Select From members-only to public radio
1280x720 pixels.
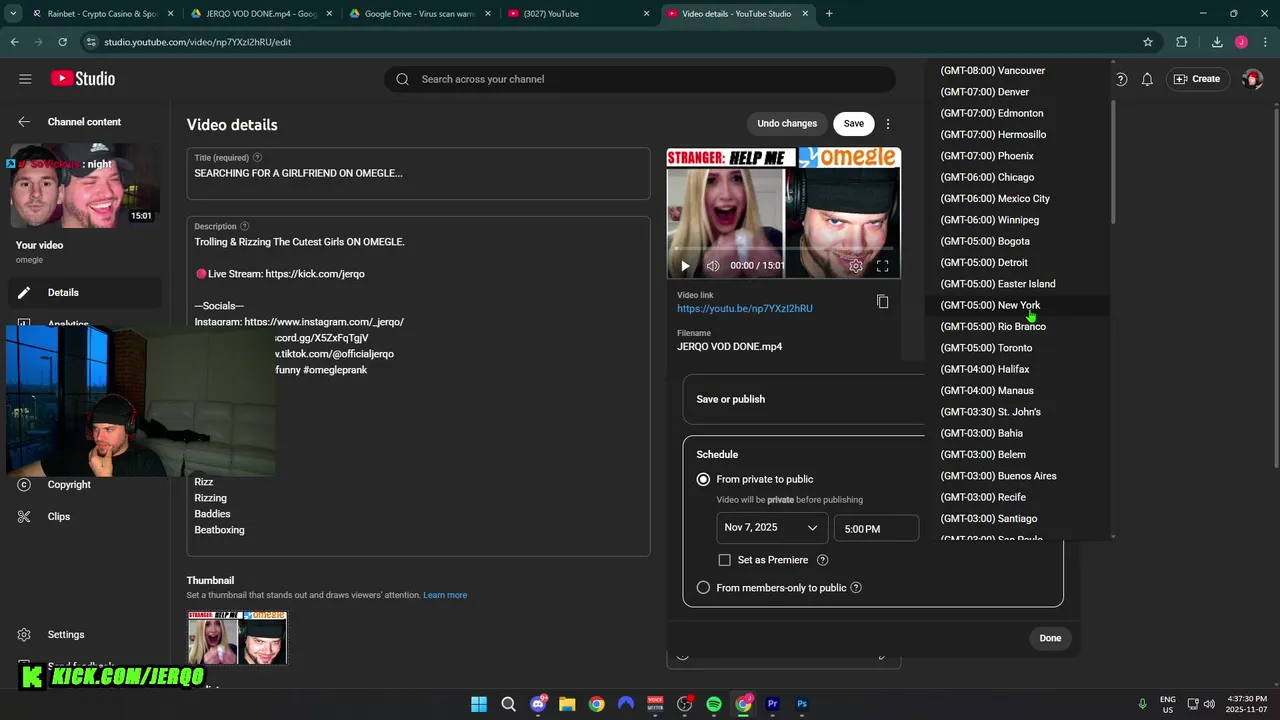pos(703,588)
